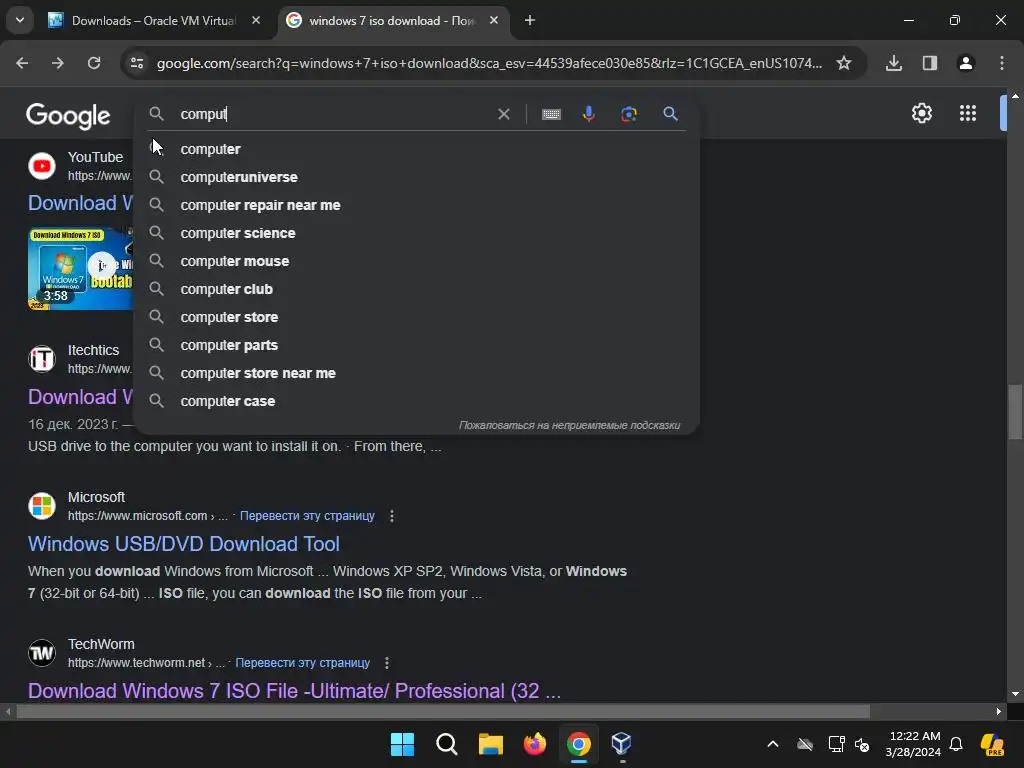1024x768 pixels.
Task: Click the vertical page scrollbar thumb
Action: (1015, 413)
